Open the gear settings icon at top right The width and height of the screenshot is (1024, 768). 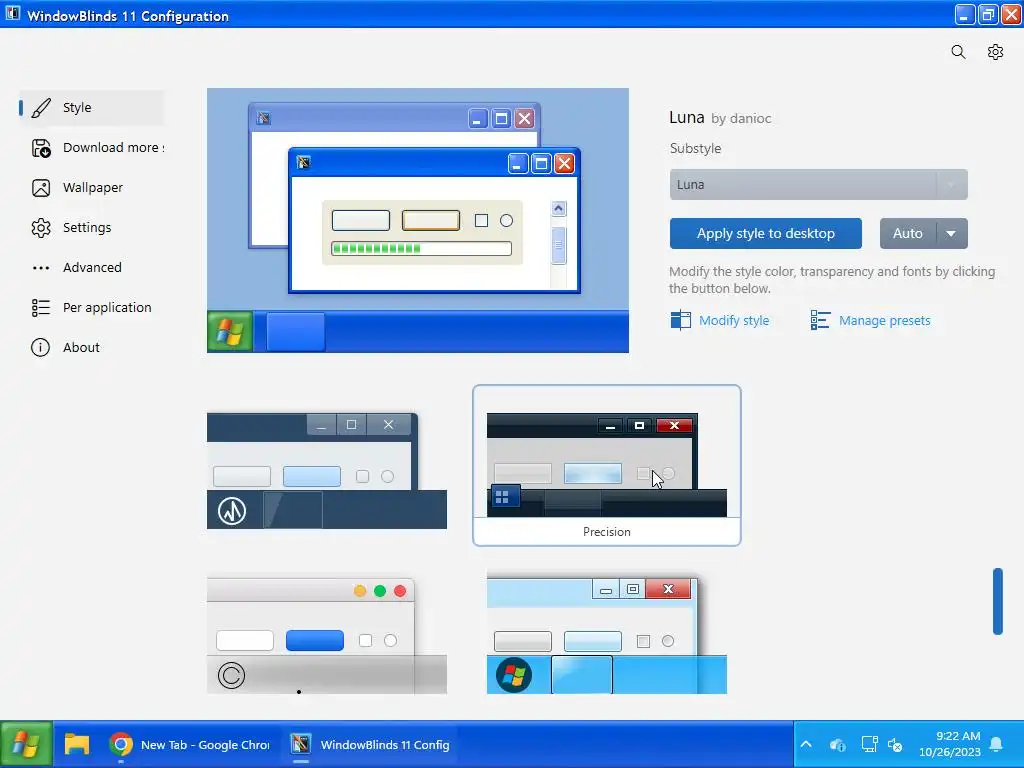[x=995, y=52]
